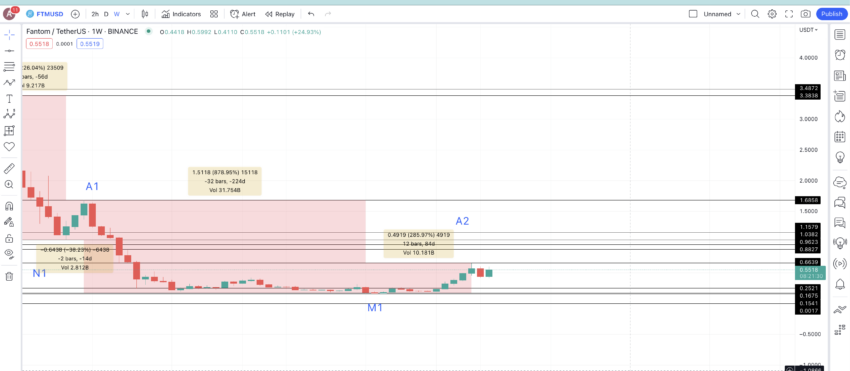Click the 1.6858 price level label

coord(807,200)
